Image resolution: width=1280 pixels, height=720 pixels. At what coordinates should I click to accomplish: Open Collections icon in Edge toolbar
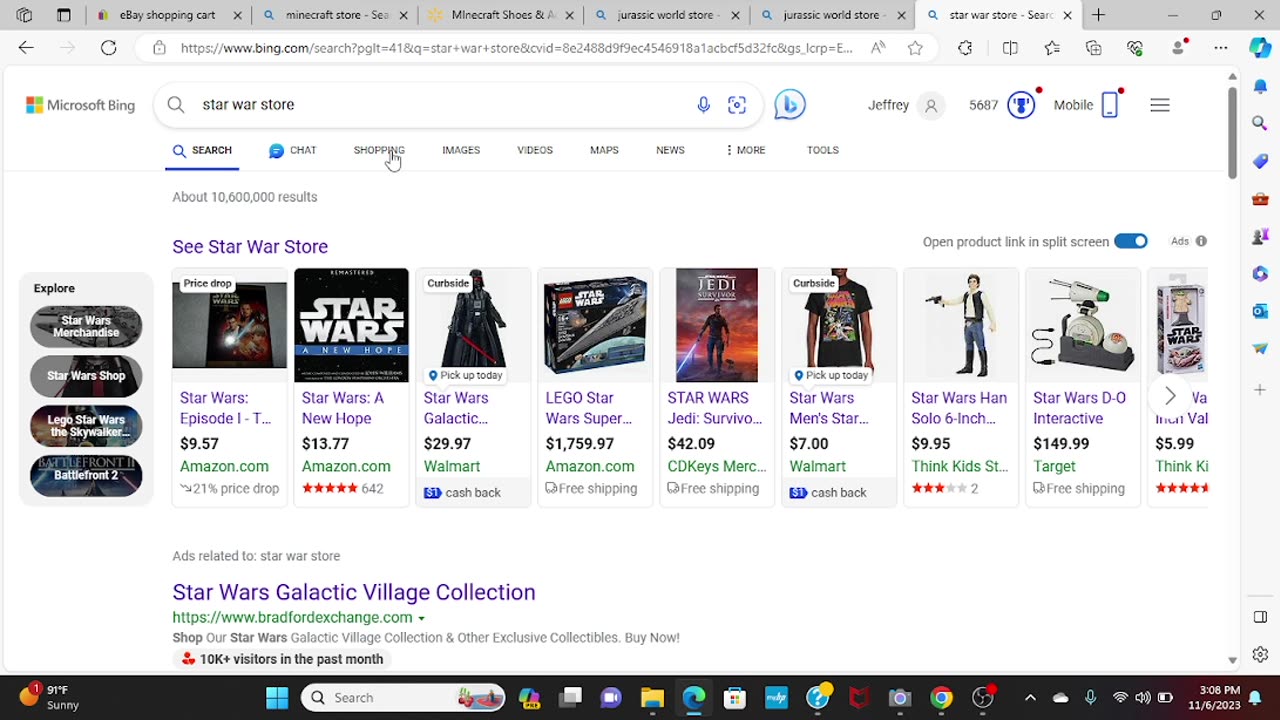(1094, 47)
